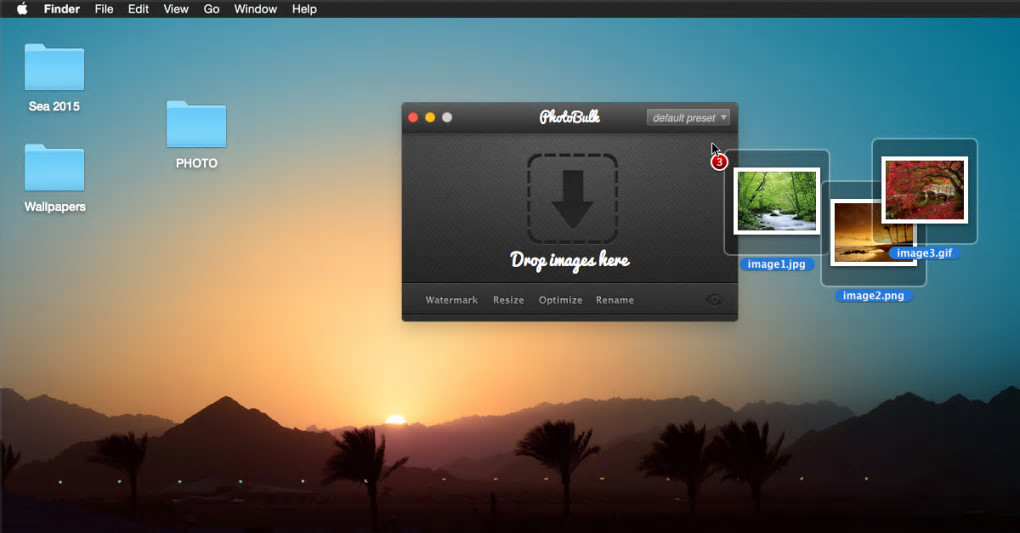
Task: Select the Wallpapers folder icon
Action: [x=55, y=167]
